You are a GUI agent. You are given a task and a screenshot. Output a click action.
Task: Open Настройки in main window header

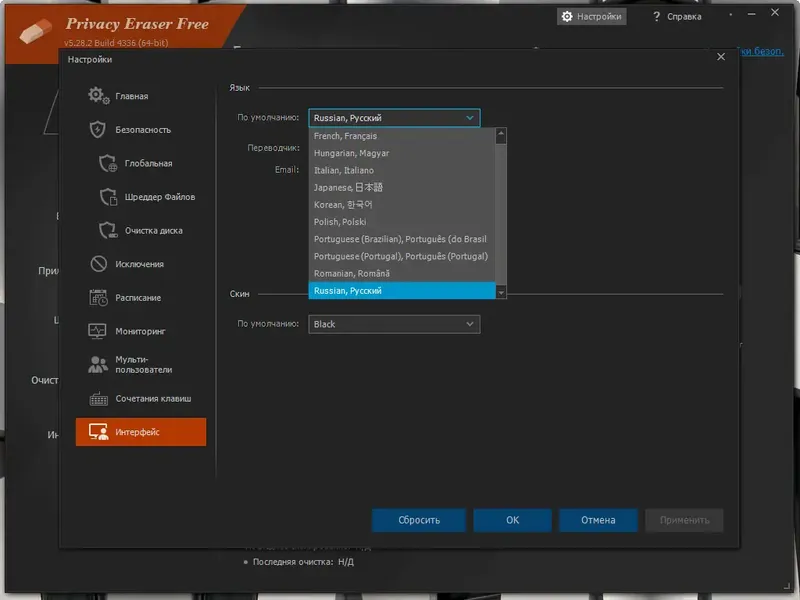point(592,16)
